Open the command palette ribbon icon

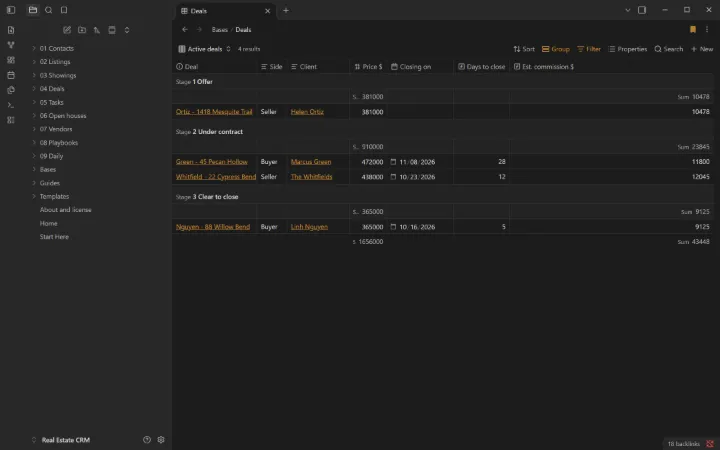(11, 105)
